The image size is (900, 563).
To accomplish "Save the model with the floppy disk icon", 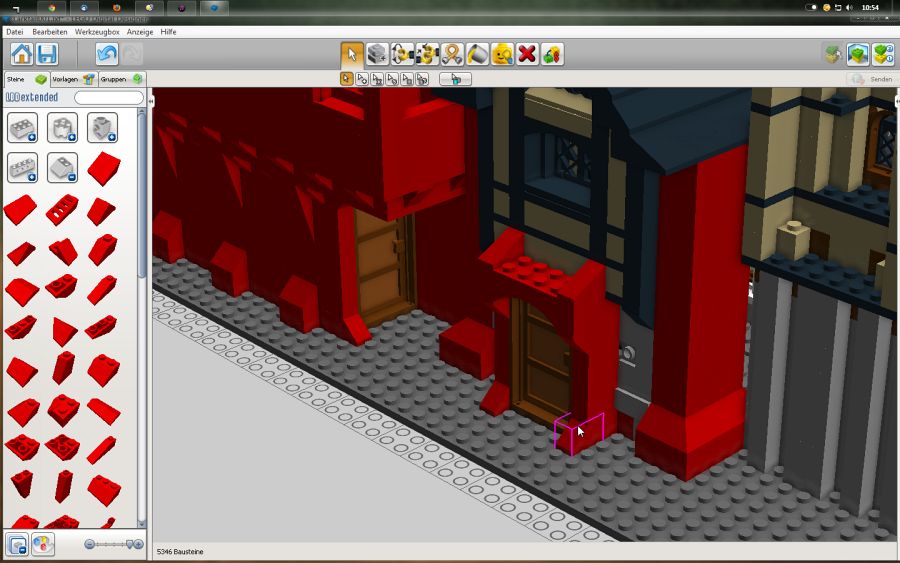I will (x=46, y=54).
